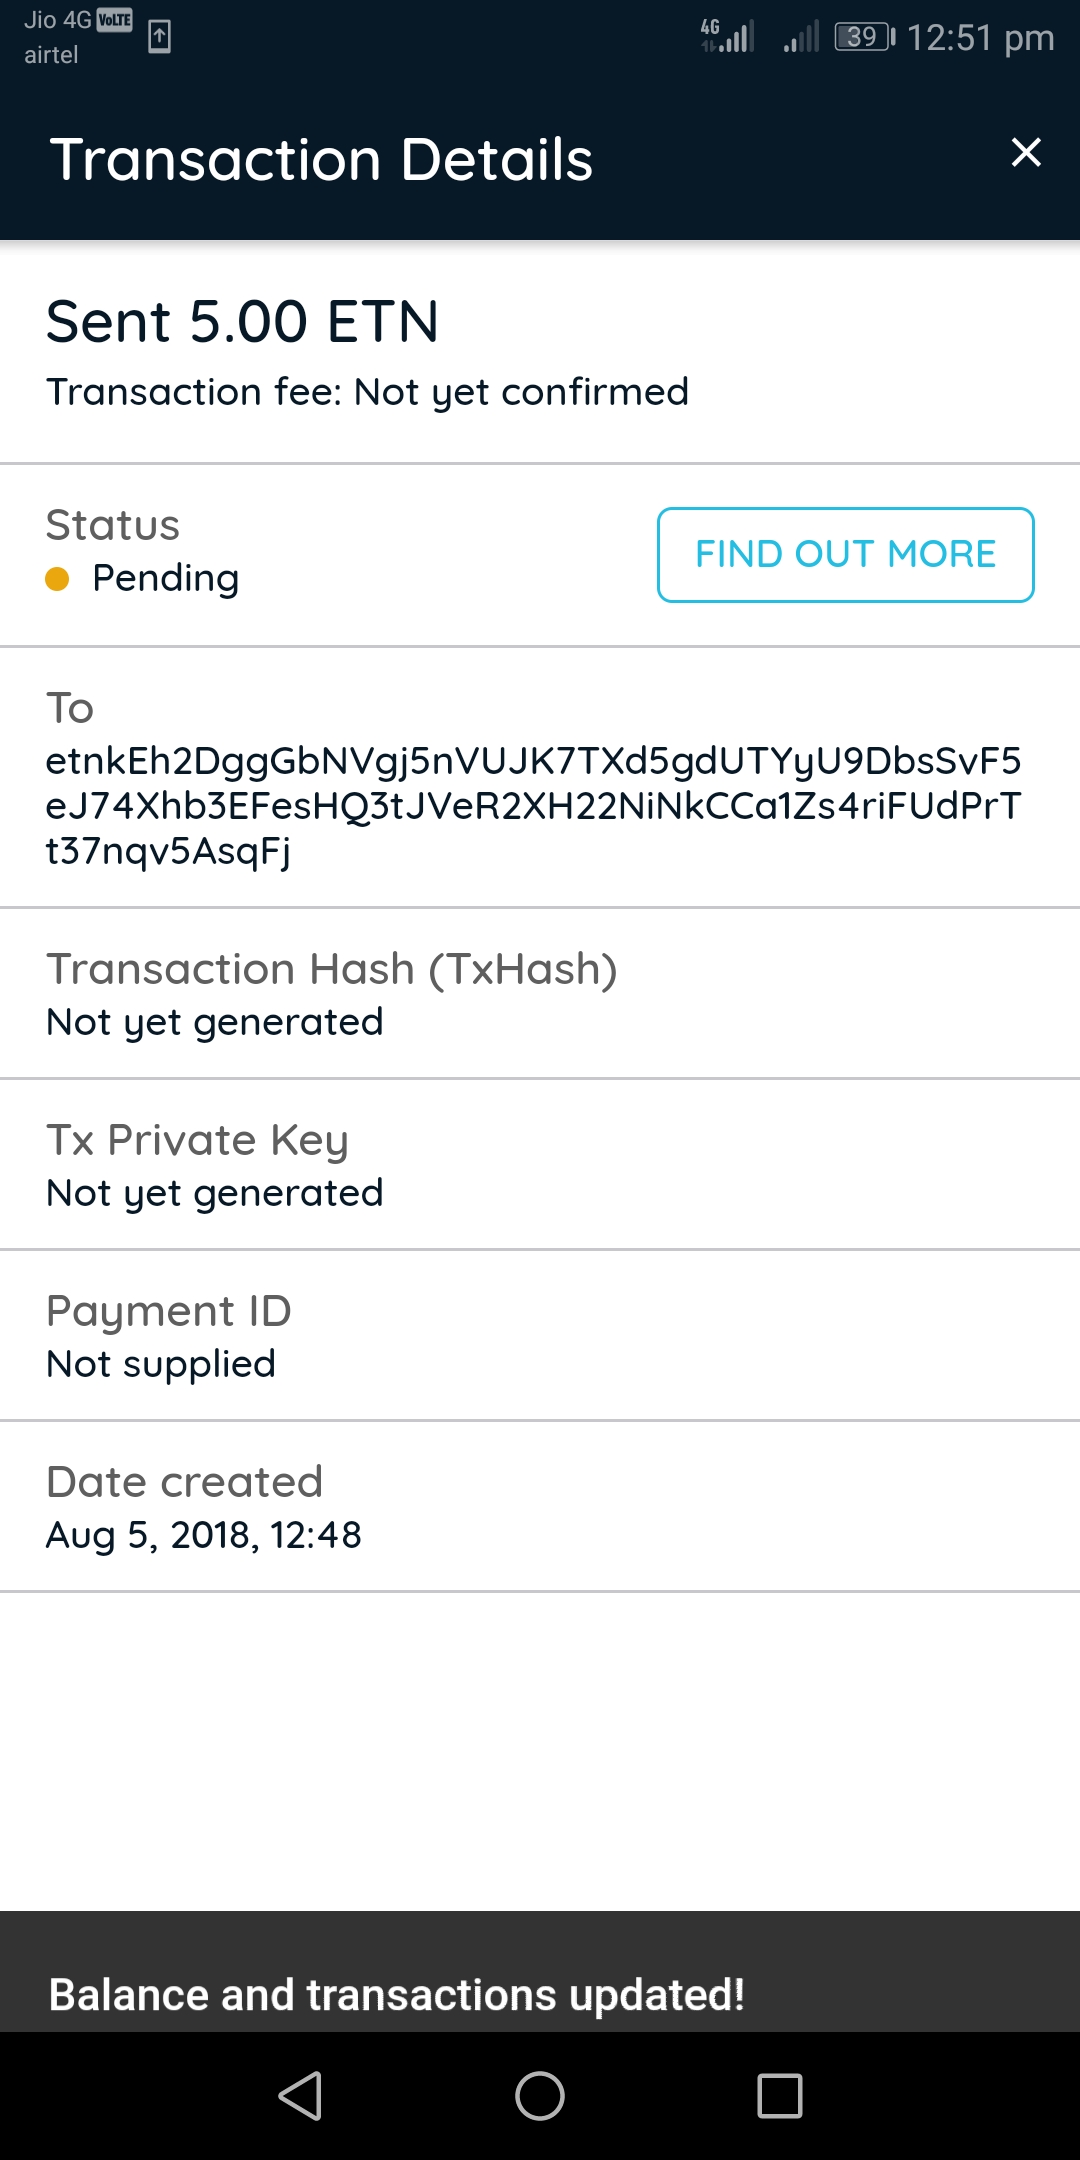This screenshot has width=1080, height=2160.
Task: Tap the 'Pending' status text
Action: [166, 578]
